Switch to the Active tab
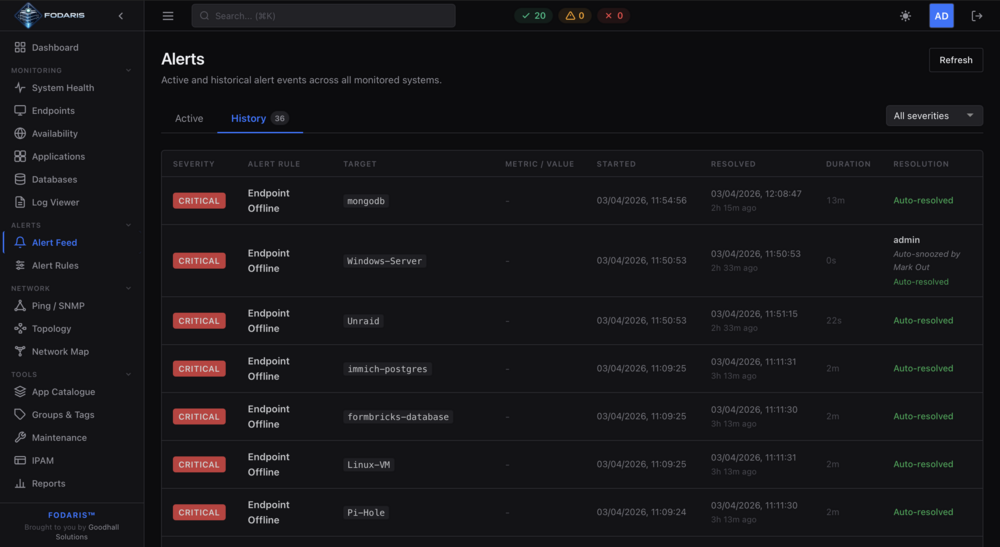1000x547 pixels. [189, 119]
